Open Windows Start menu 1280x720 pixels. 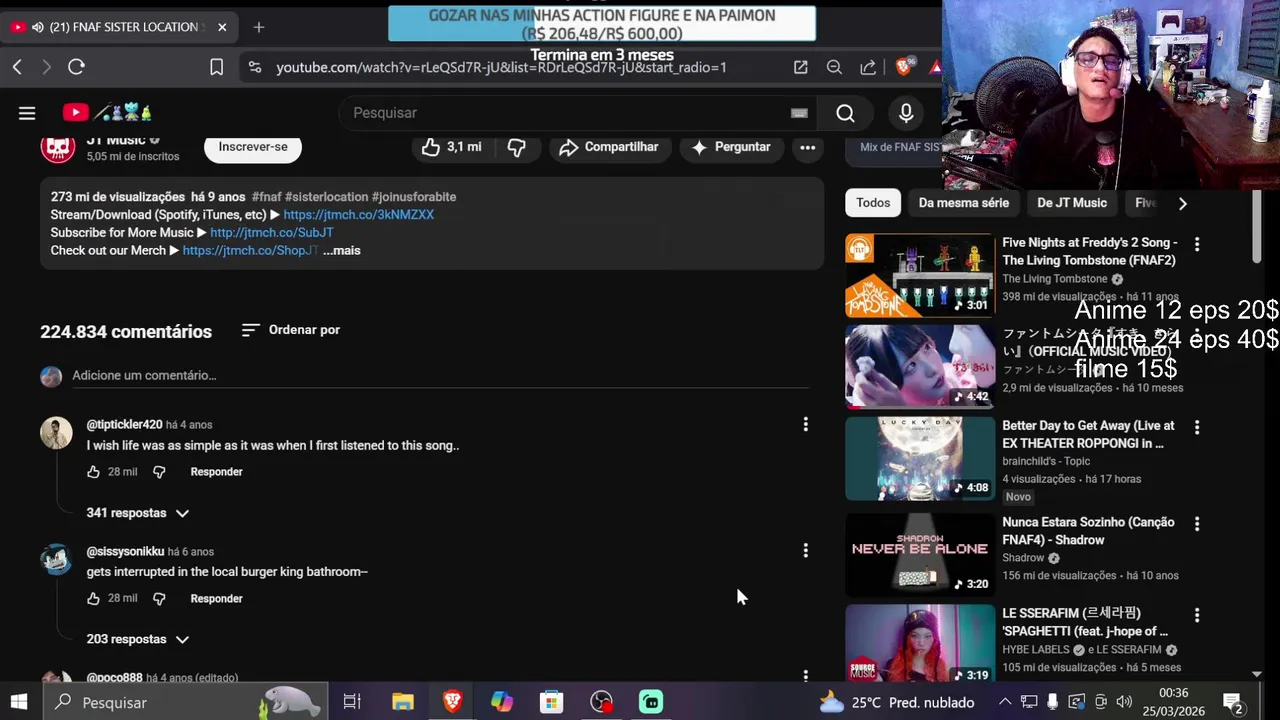click(19, 702)
